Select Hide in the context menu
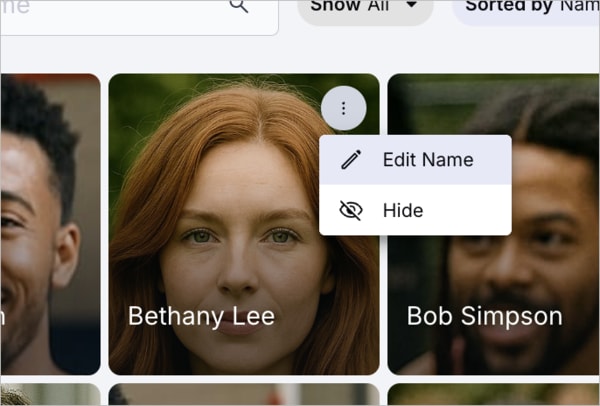This screenshot has width=600, height=406. (415, 210)
